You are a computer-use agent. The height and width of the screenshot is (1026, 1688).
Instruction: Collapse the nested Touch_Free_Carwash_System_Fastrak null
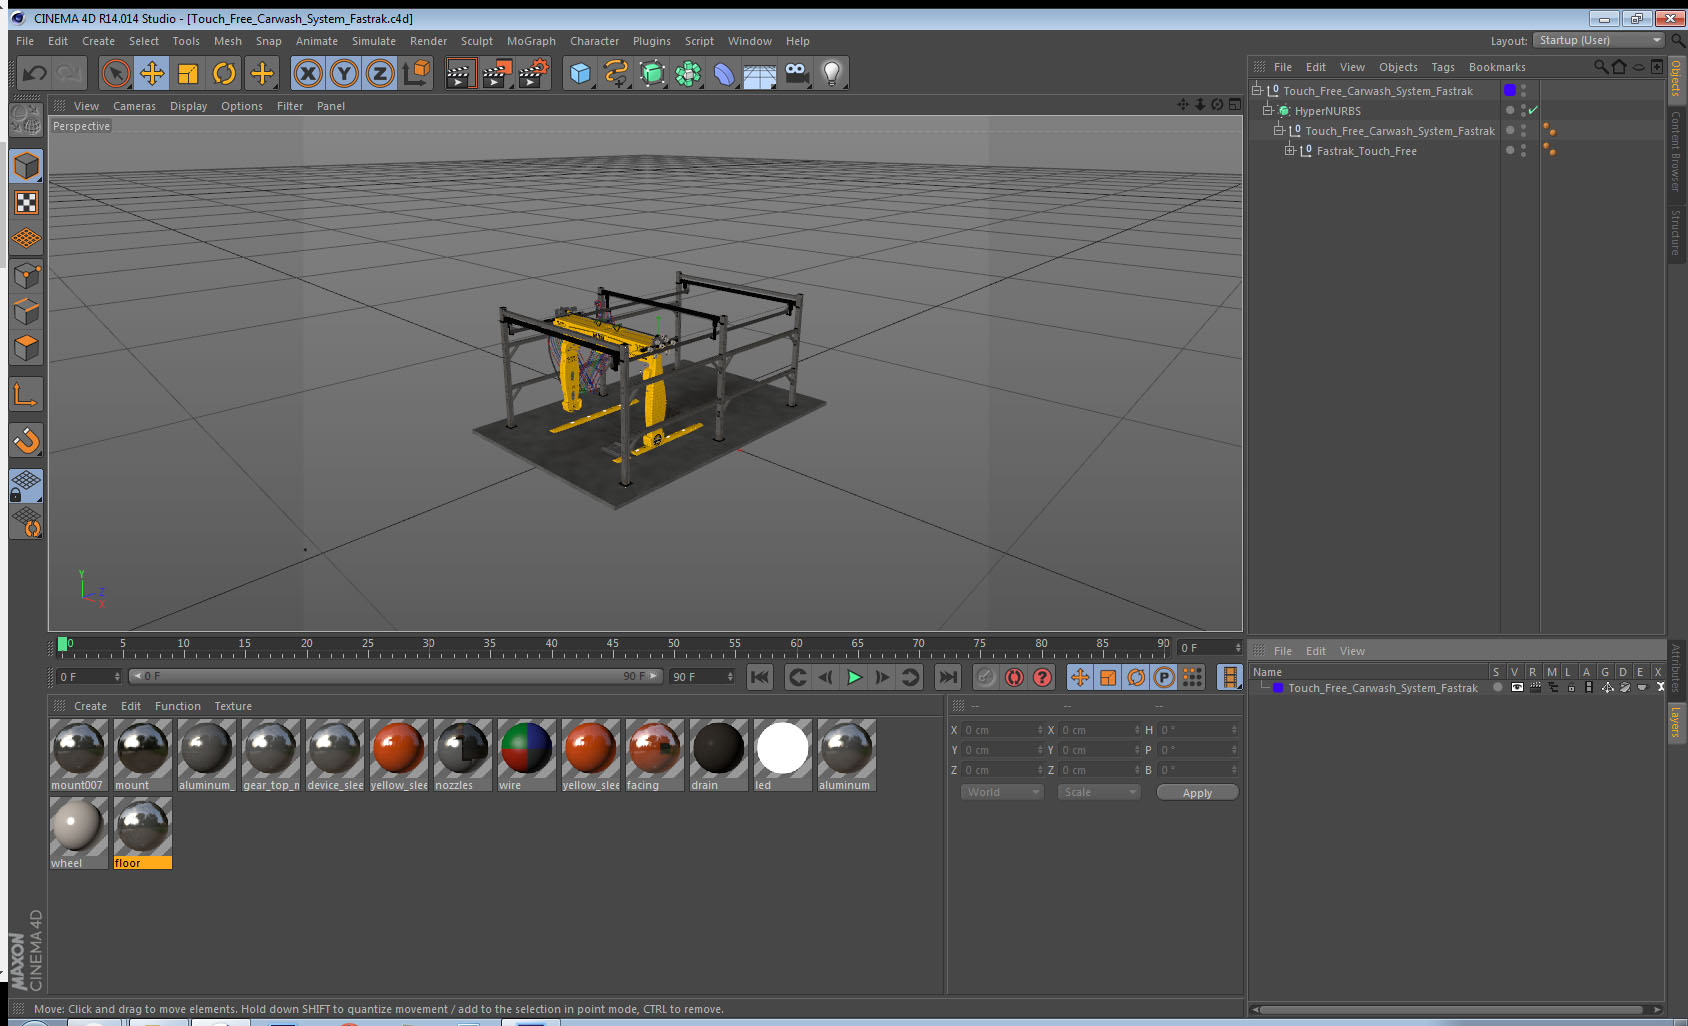pyautogui.click(x=1279, y=130)
